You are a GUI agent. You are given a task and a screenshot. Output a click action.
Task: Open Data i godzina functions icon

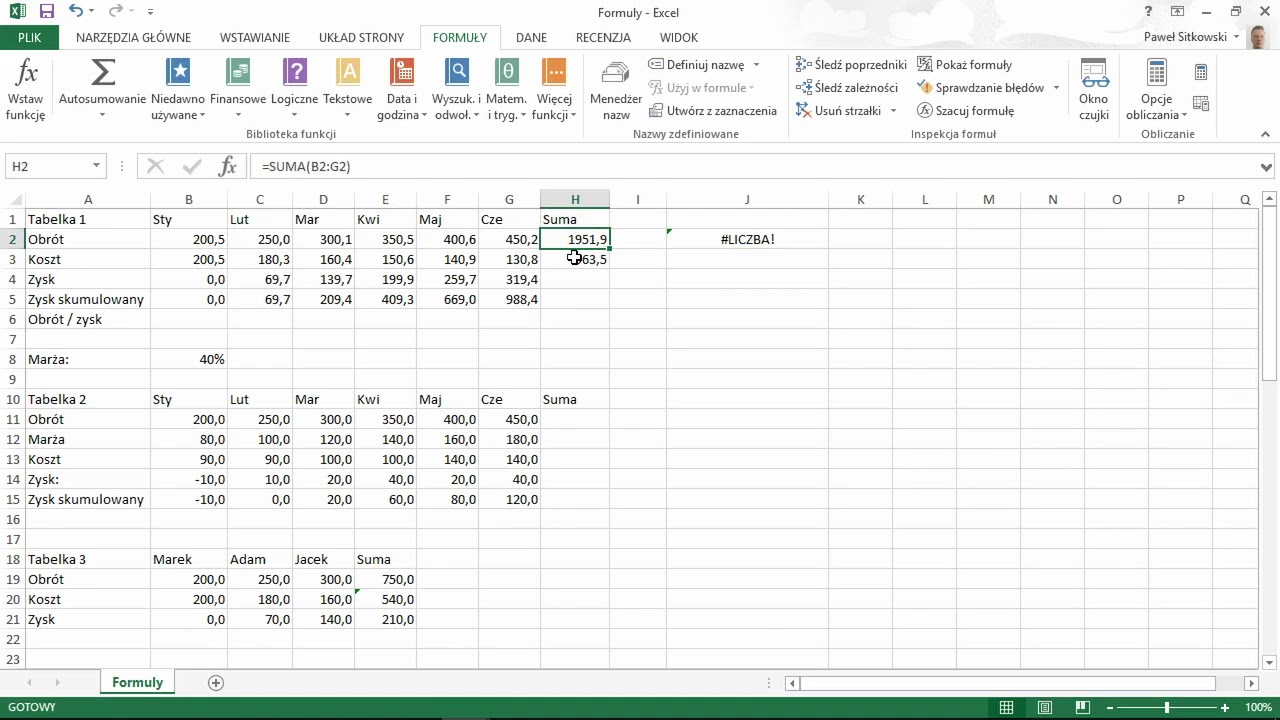[x=402, y=73]
